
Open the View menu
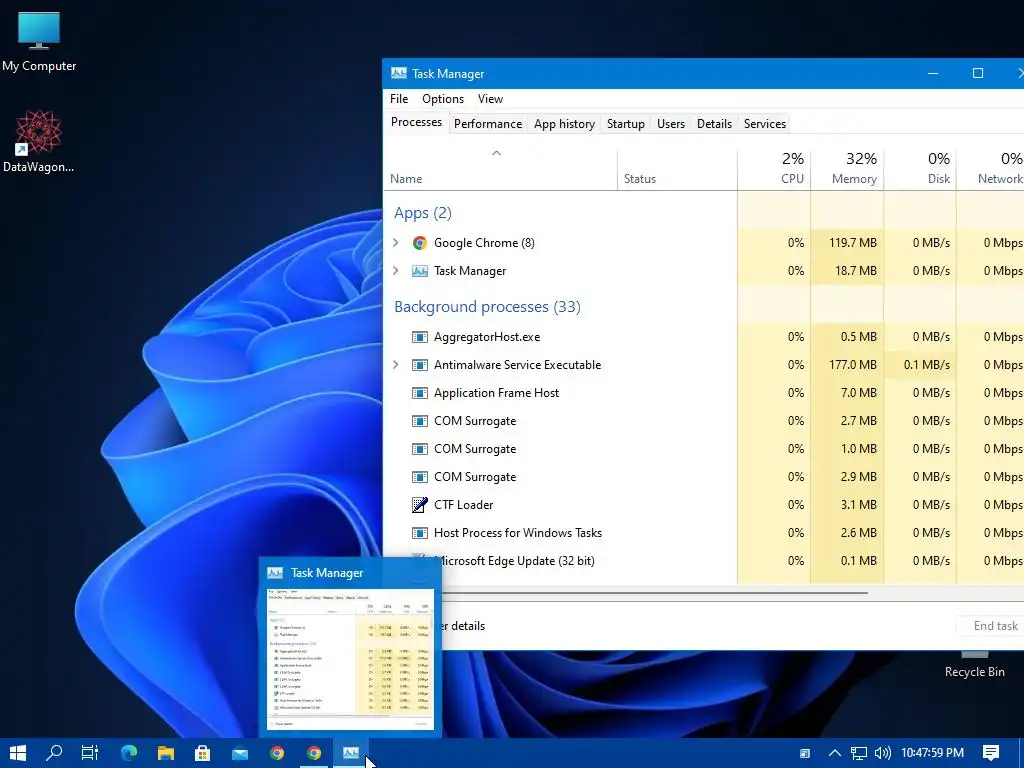490,99
